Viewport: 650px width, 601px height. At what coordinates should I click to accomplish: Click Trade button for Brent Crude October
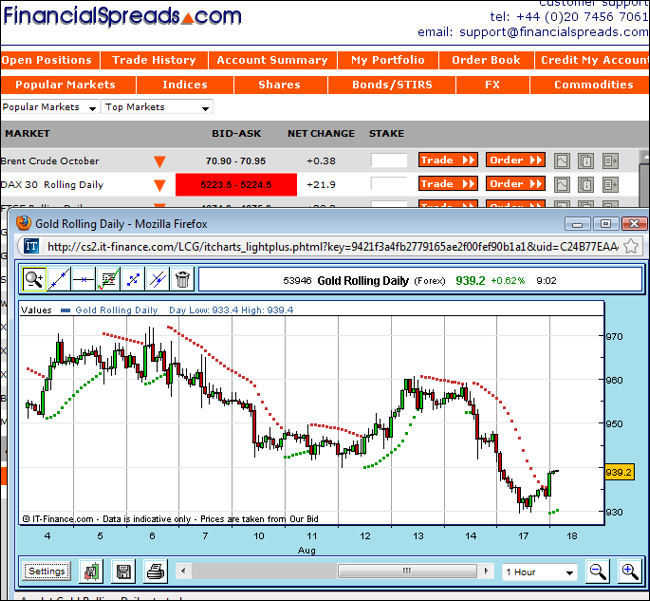coord(448,160)
